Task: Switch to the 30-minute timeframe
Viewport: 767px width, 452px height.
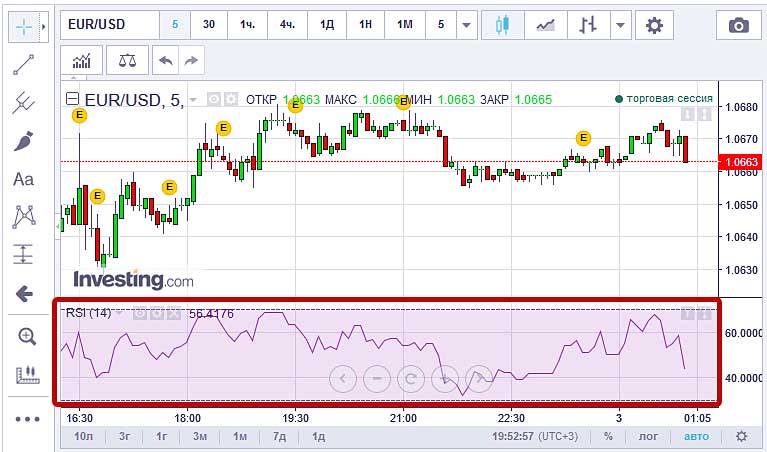Action: pos(209,24)
